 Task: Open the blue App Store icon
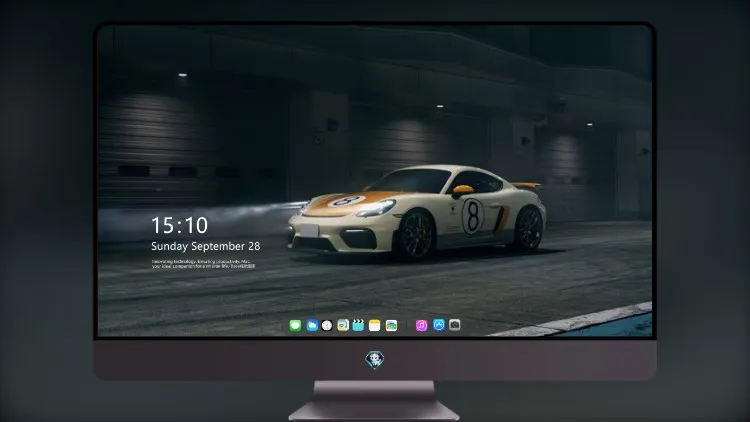(x=439, y=325)
